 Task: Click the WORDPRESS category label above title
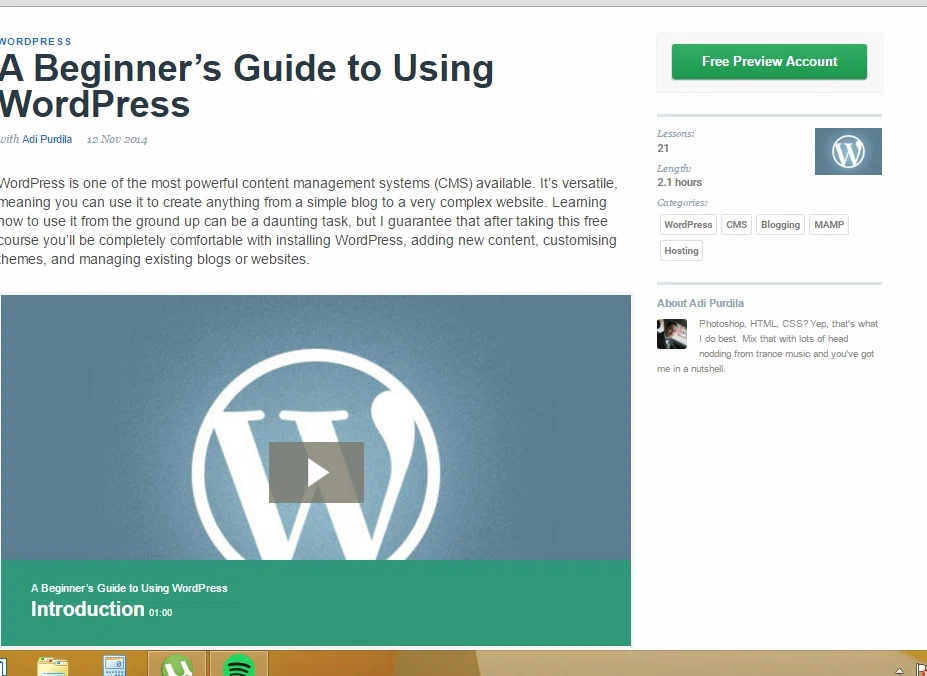click(x=35, y=41)
